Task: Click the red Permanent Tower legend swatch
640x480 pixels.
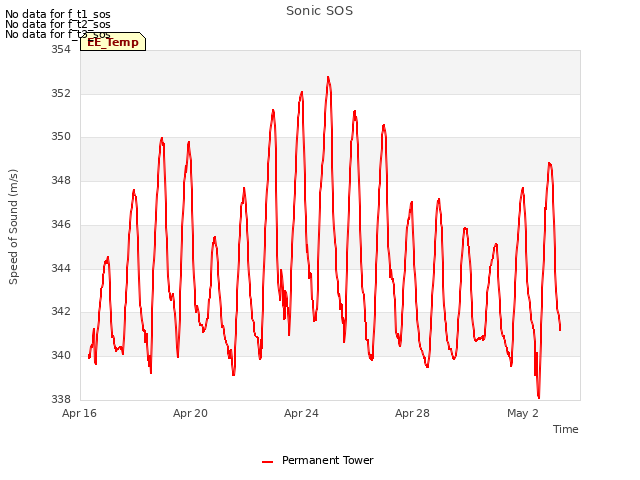Action: pyautogui.click(x=267, y=462)
